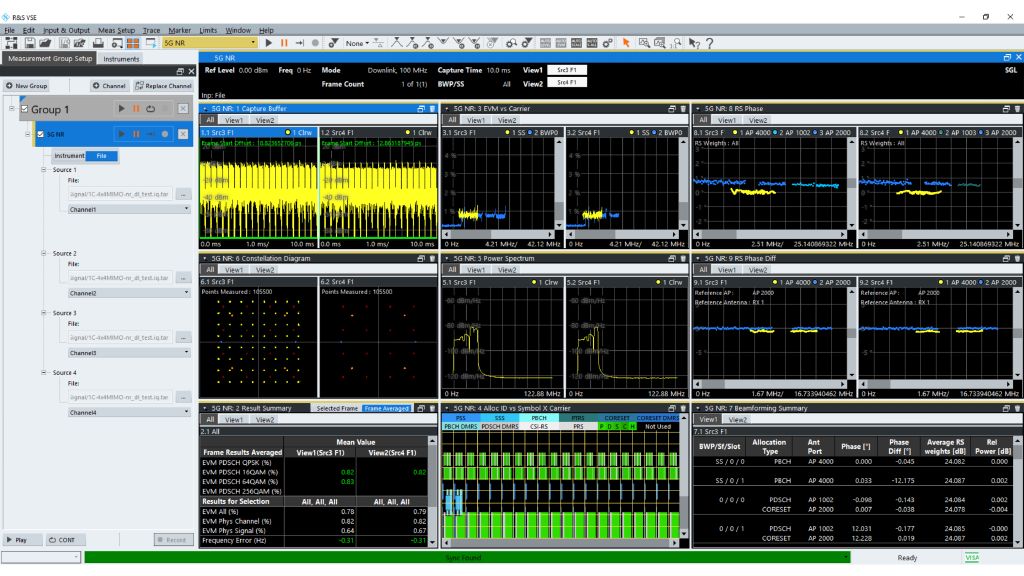
Task: Start capture with the toolbar Play icon
Action: click(x=268, y=43)
